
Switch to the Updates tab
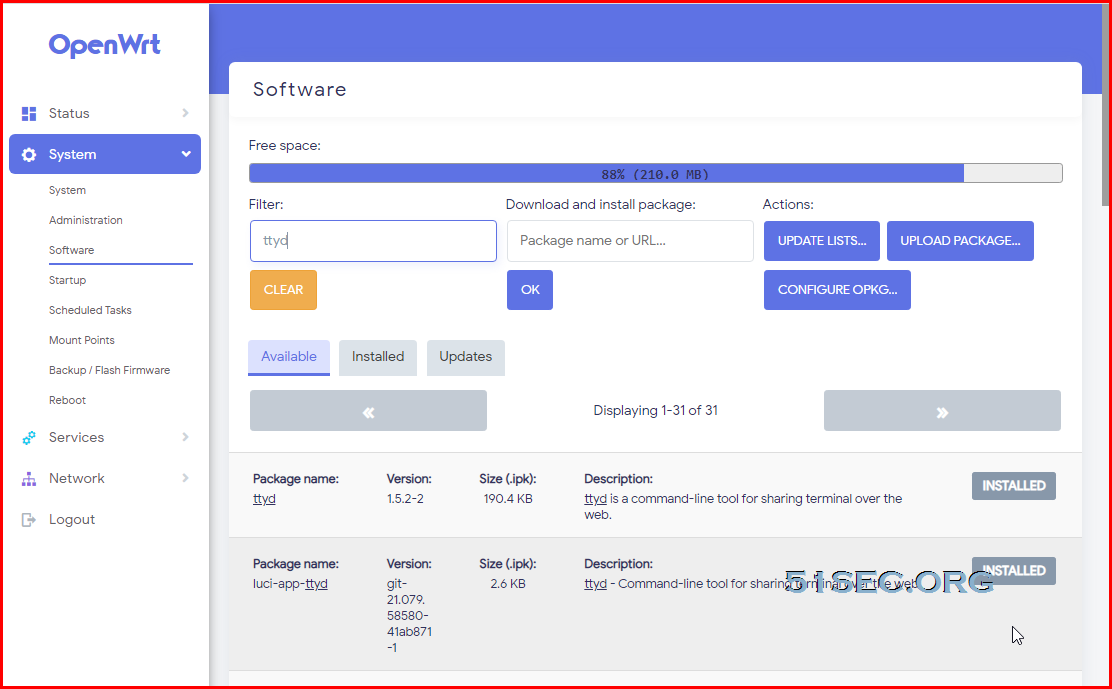[465, 357]
